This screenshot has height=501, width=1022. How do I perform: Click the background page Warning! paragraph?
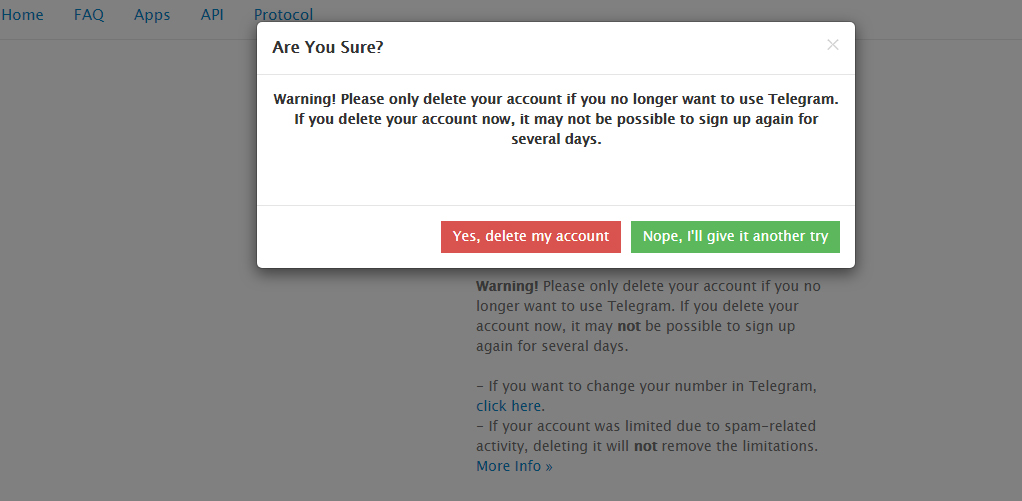649,316
